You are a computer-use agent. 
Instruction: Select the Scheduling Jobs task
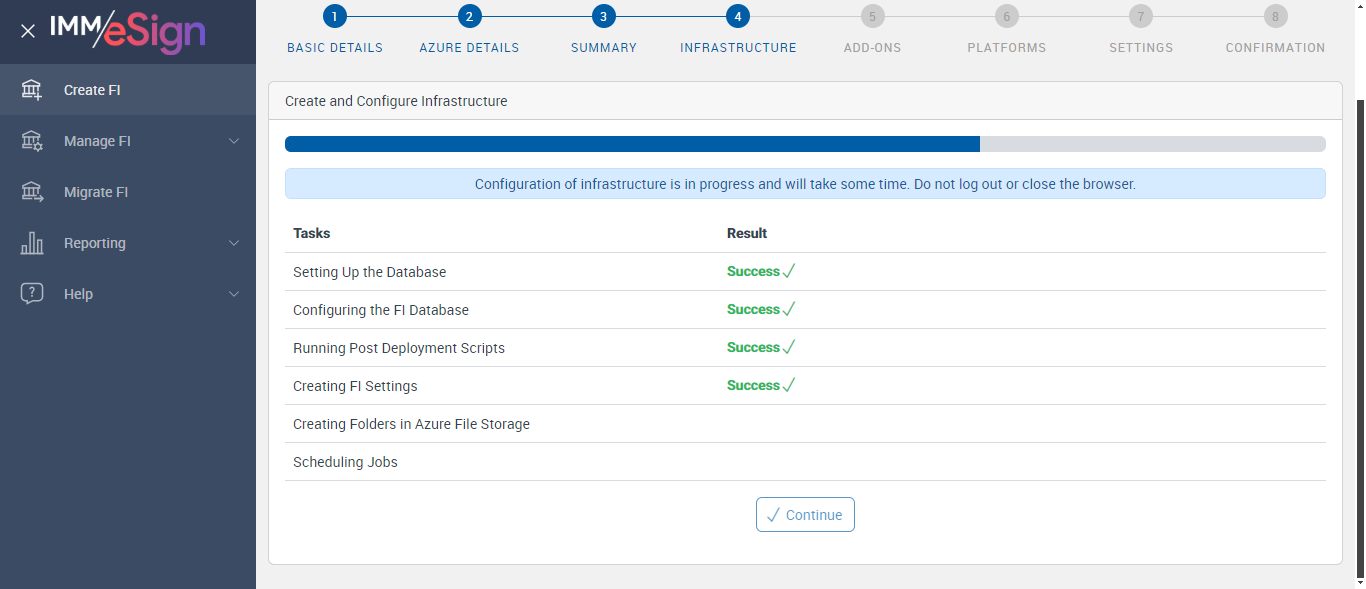click(x=345, y=462)
